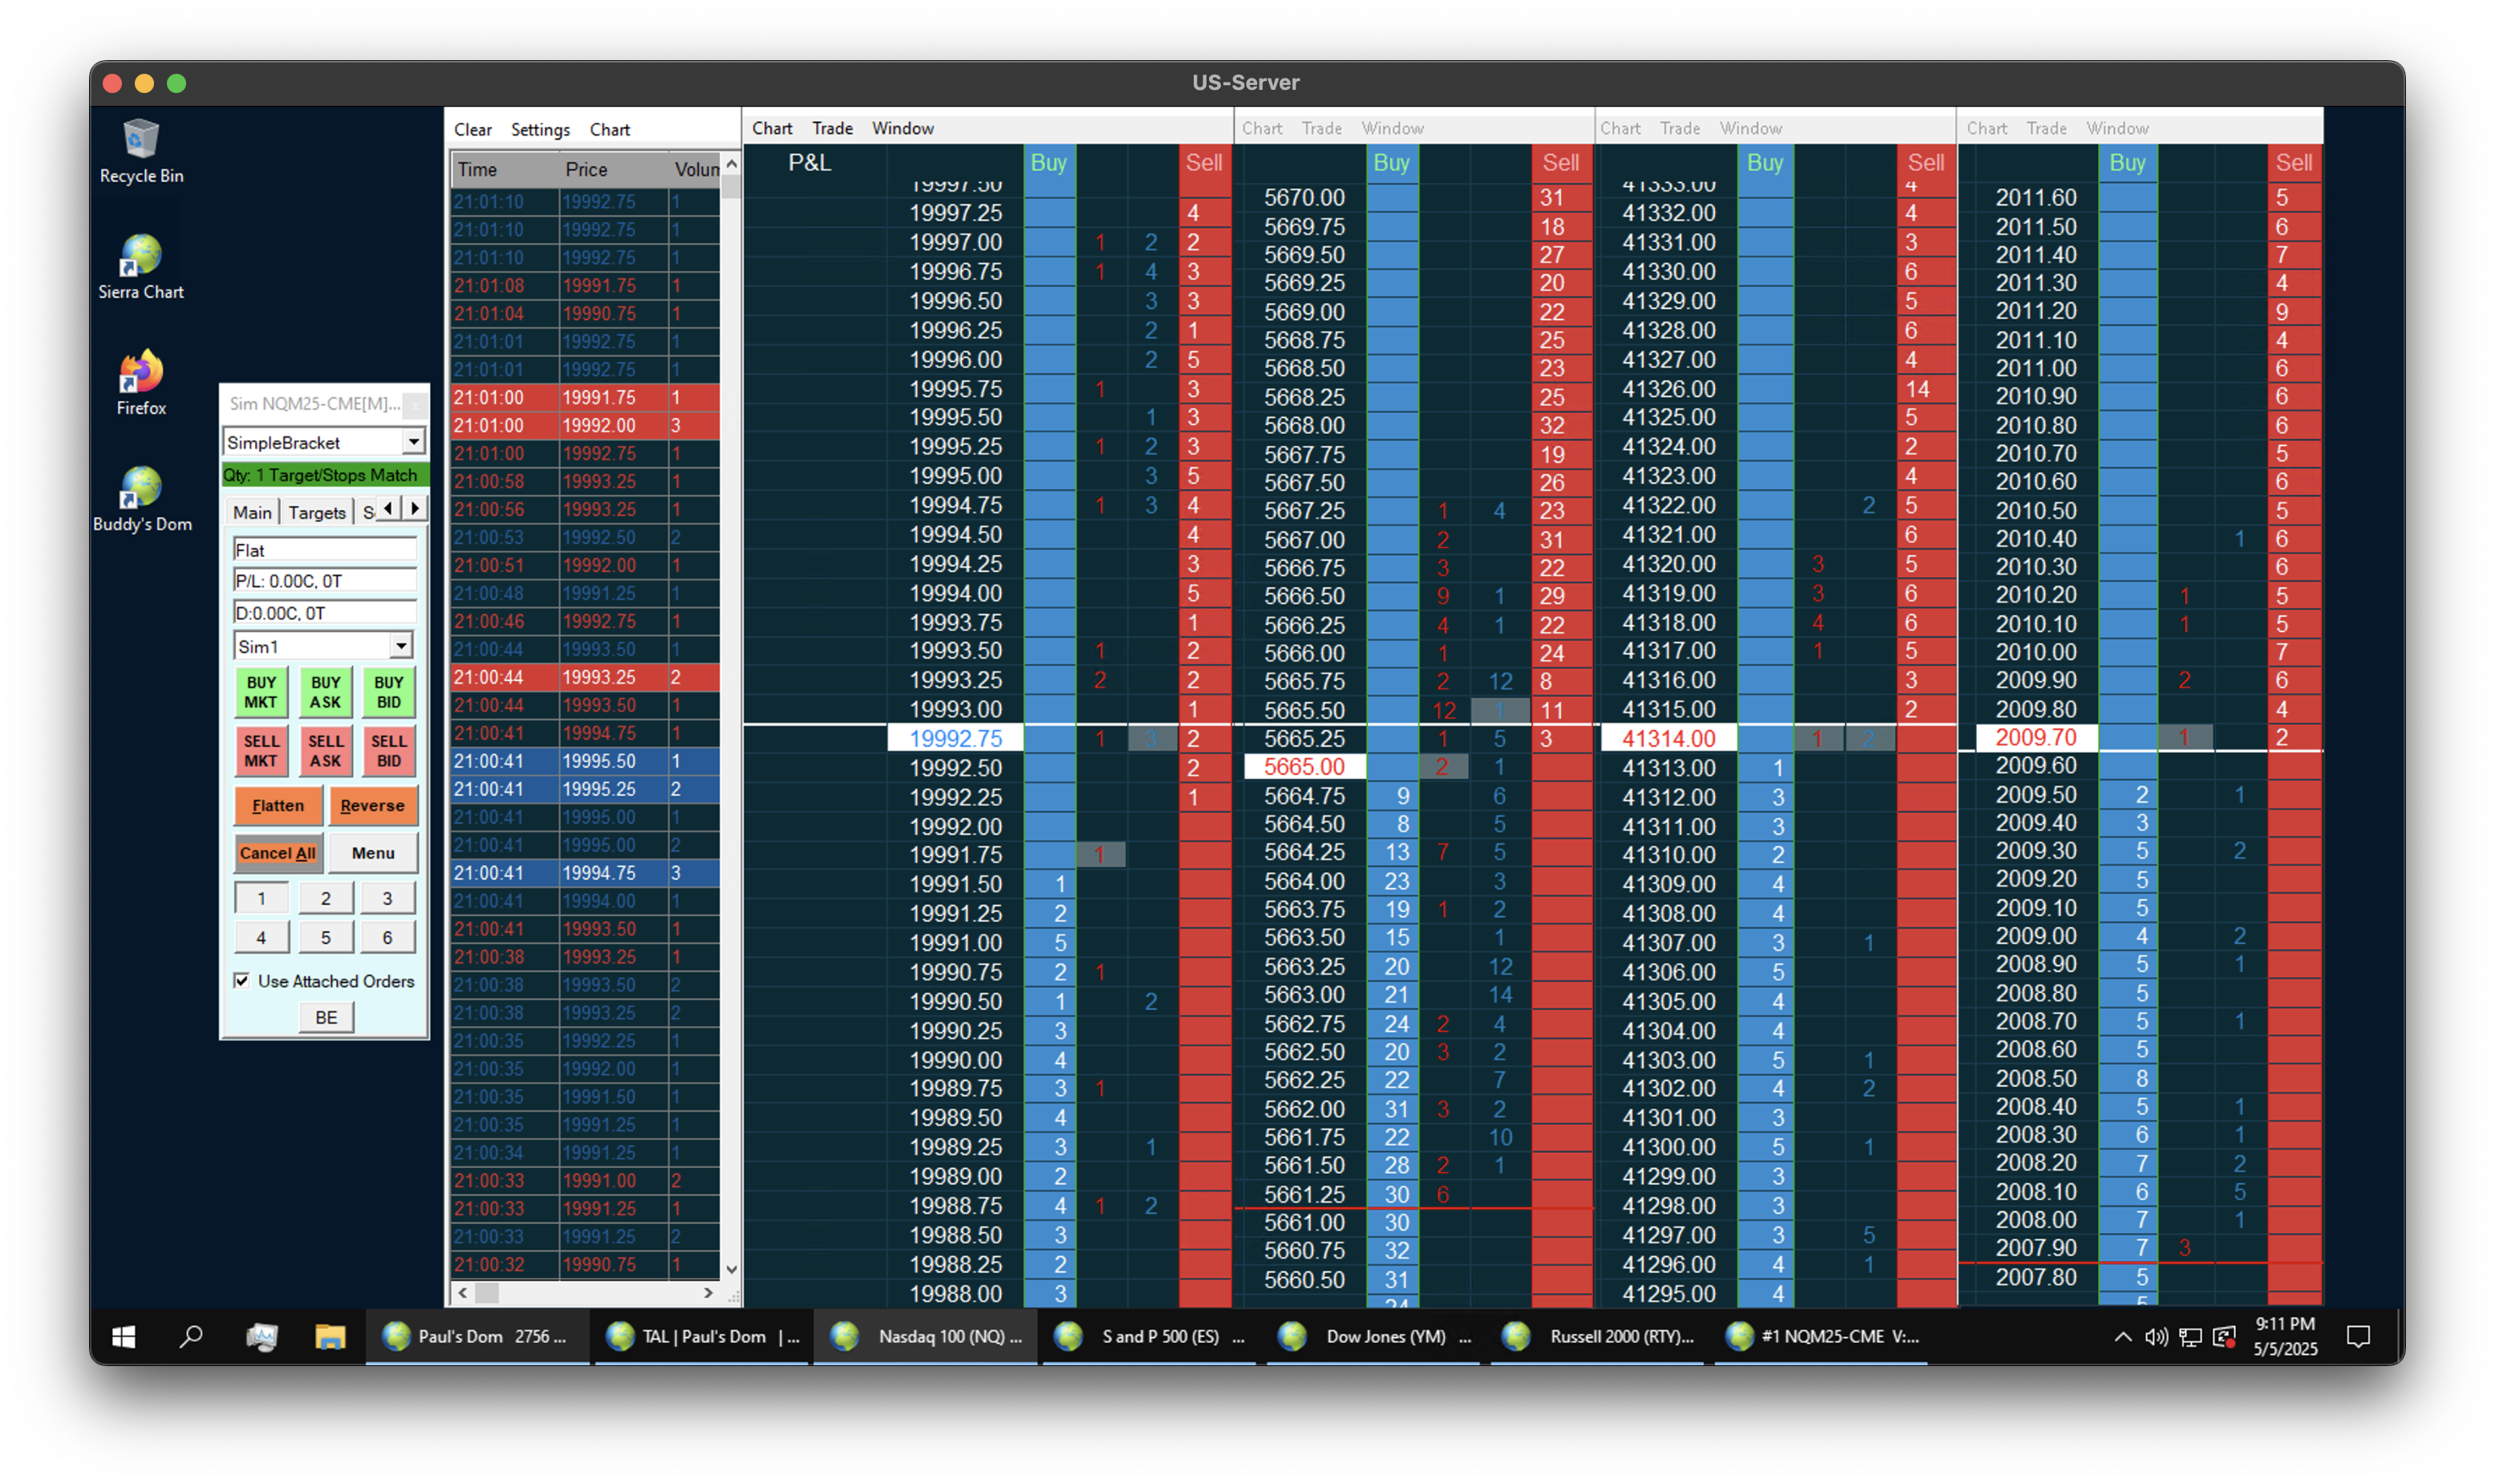The height and width of the screenshot is (1484, 2495).
Task: Click the volume speaker tray icon
Action: click(x=2156, y=1338)
